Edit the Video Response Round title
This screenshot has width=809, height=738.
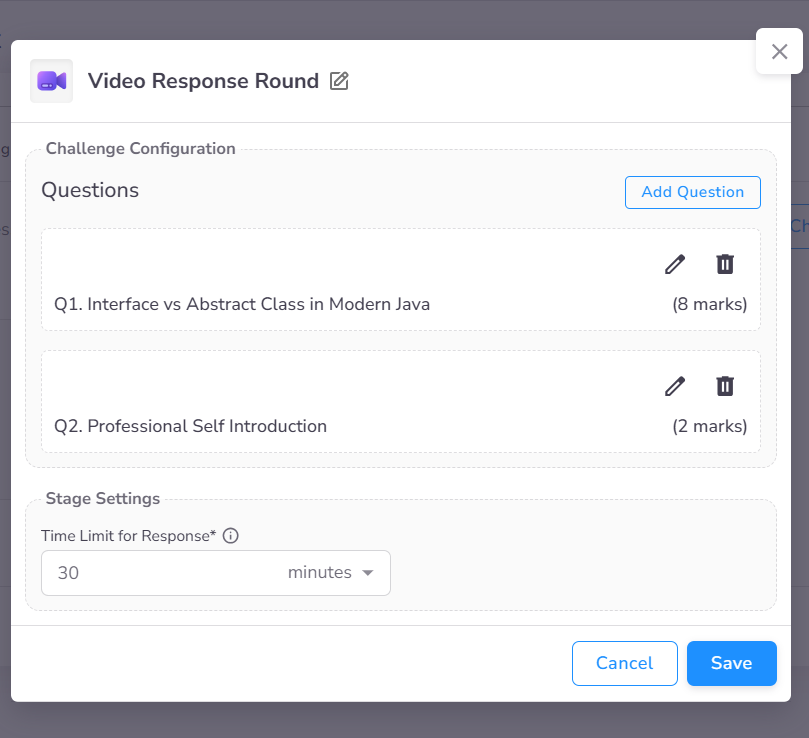(339, 81)
